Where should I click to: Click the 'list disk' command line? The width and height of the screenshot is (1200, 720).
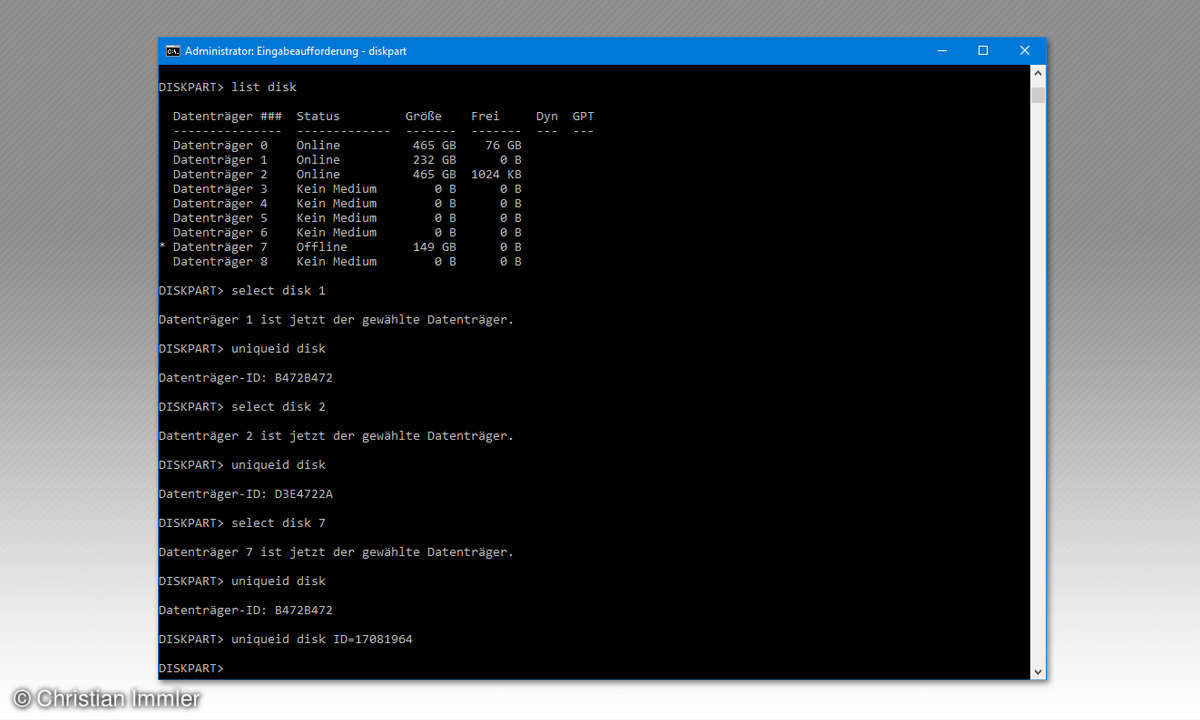(228, 87)
